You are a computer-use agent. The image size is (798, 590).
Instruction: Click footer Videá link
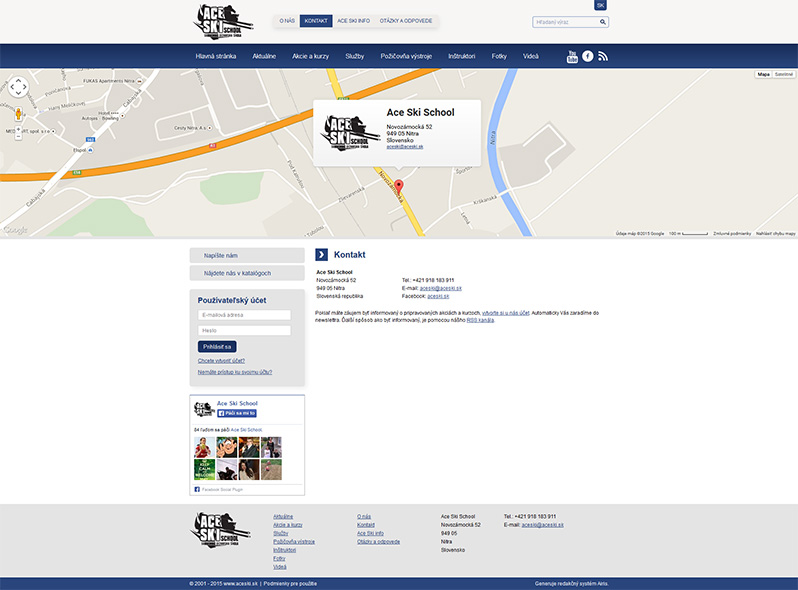click(x=280, y=567)
